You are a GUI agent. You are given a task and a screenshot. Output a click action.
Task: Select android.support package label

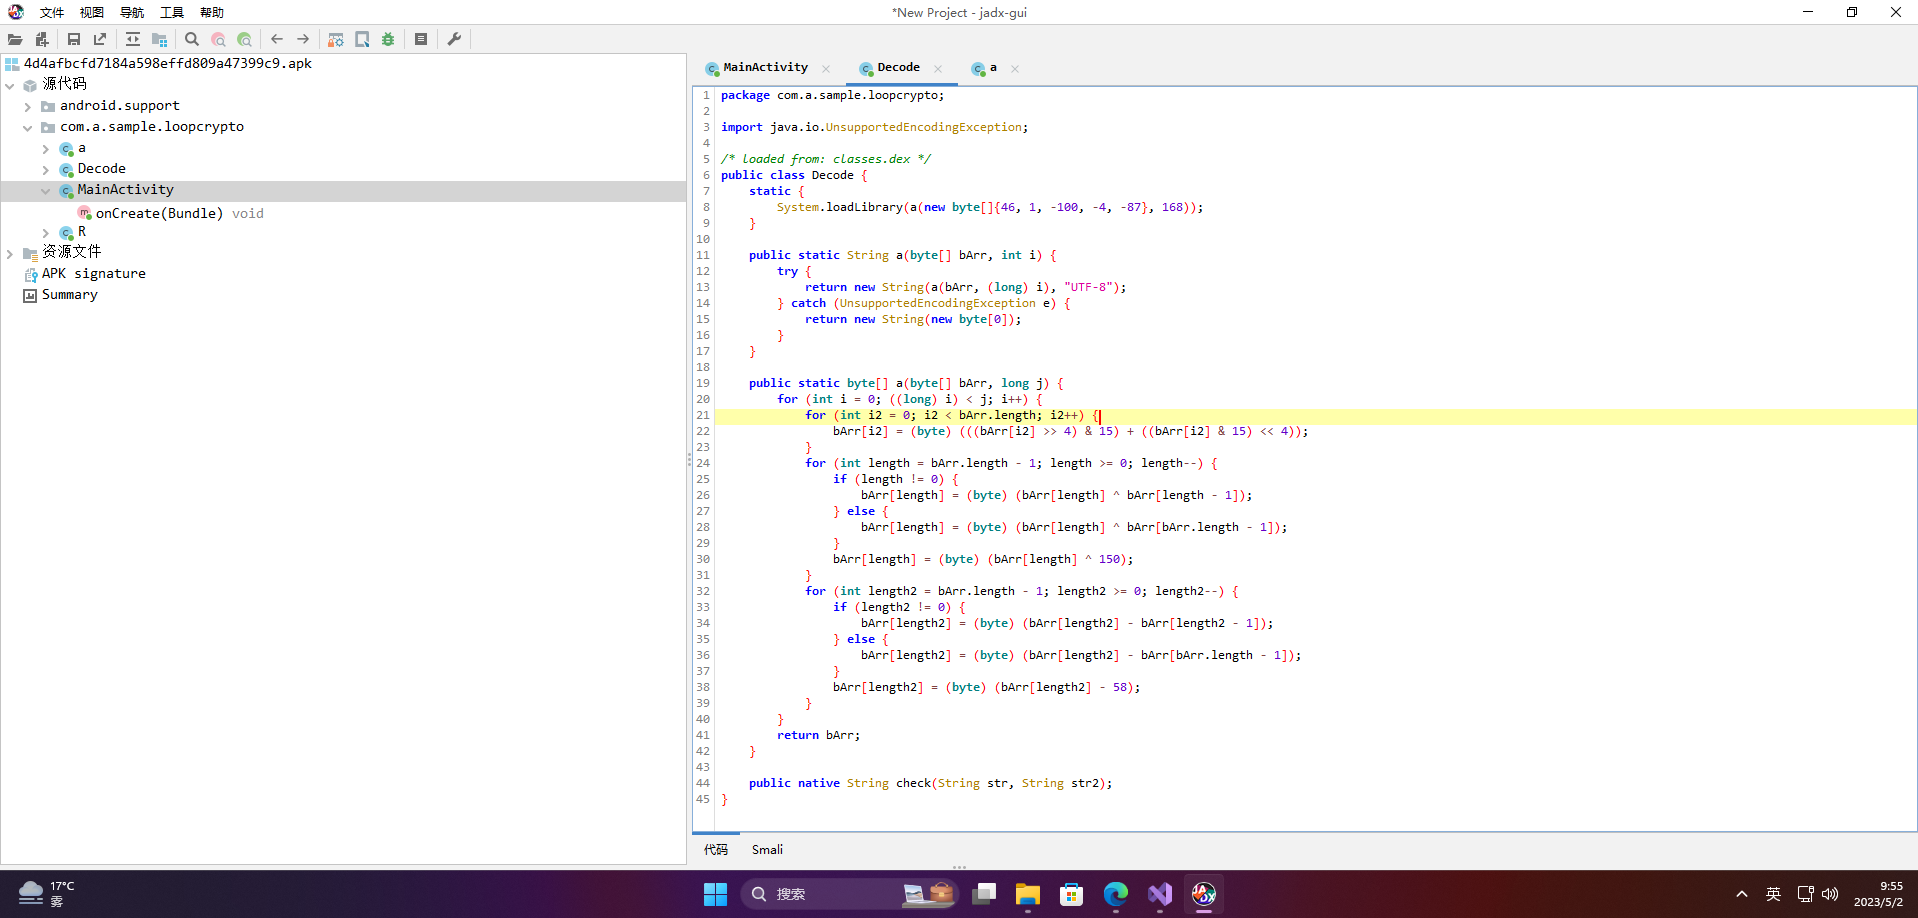pyautogui.click(x=120, y=106)
